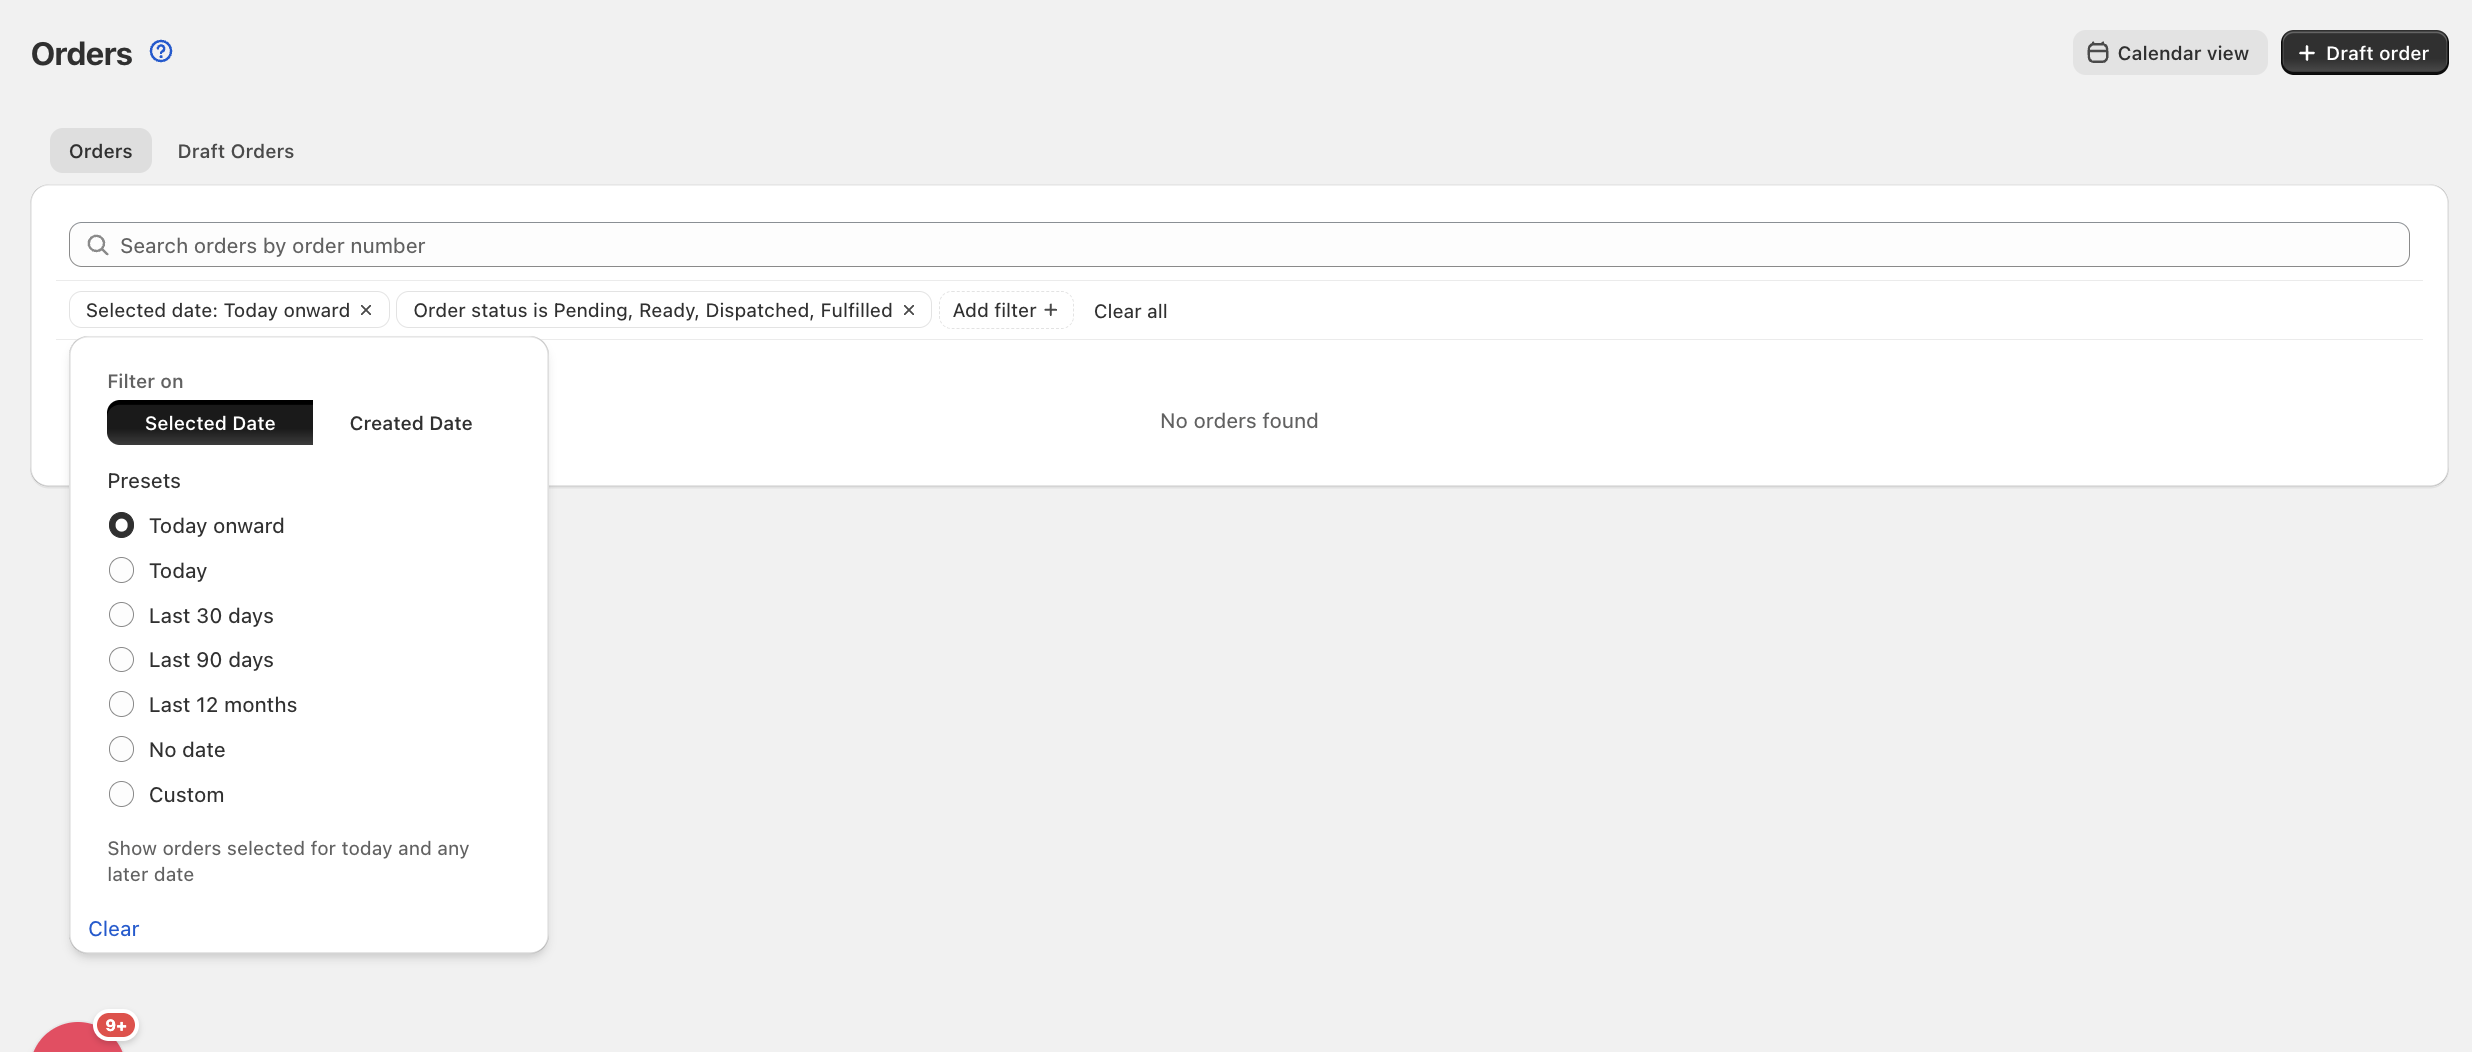The width and height of the screenshot is (2472, 1052).
Task: Select the Today preset radio button
Action: click(x=121, y=570)
